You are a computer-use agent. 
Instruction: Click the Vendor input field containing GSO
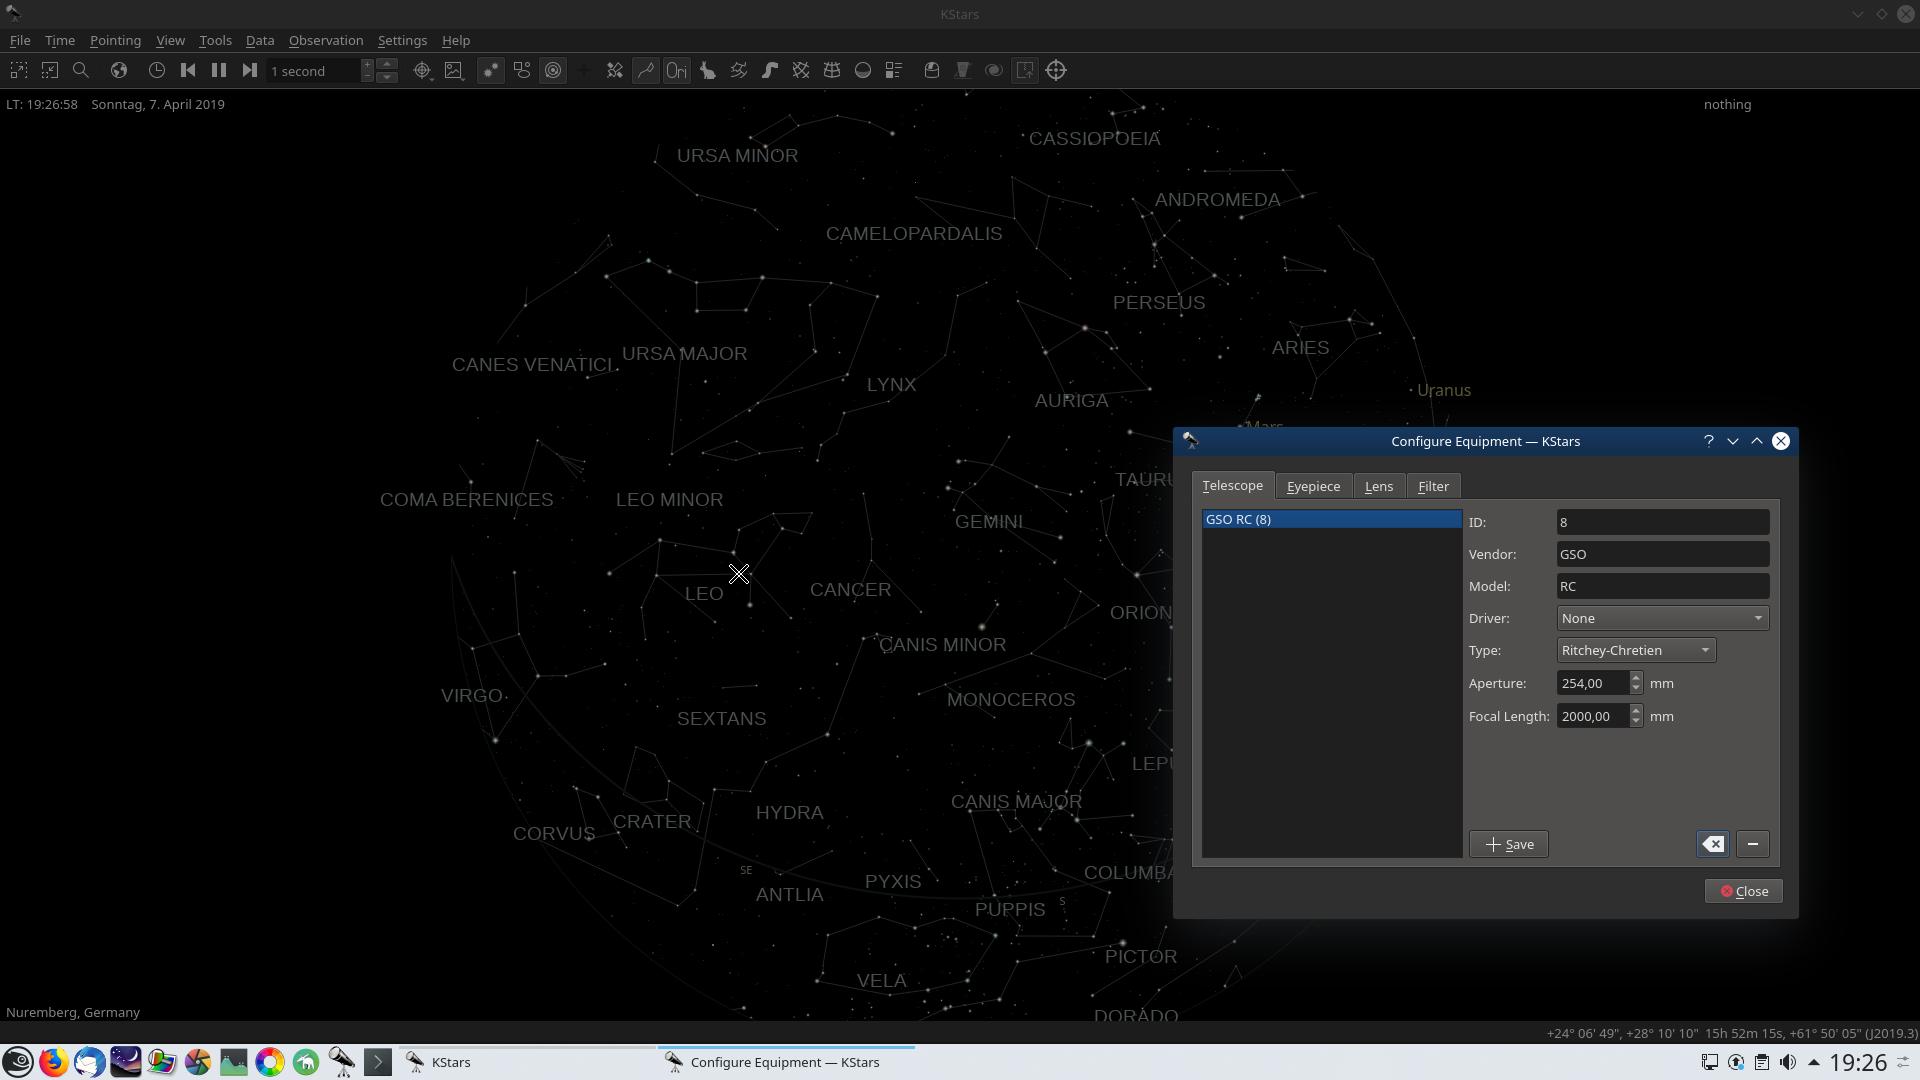(x=1662, y=554)
